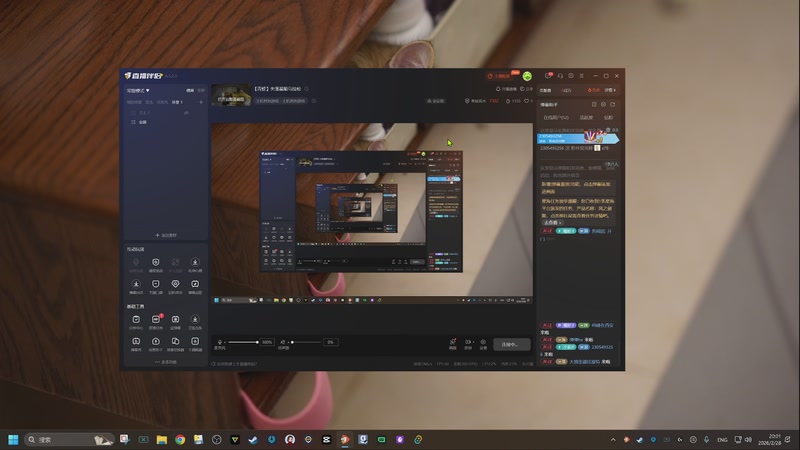800x450 pixels.
Task: Open the first icon in interactive tools second row
Action: click(136, 286)
